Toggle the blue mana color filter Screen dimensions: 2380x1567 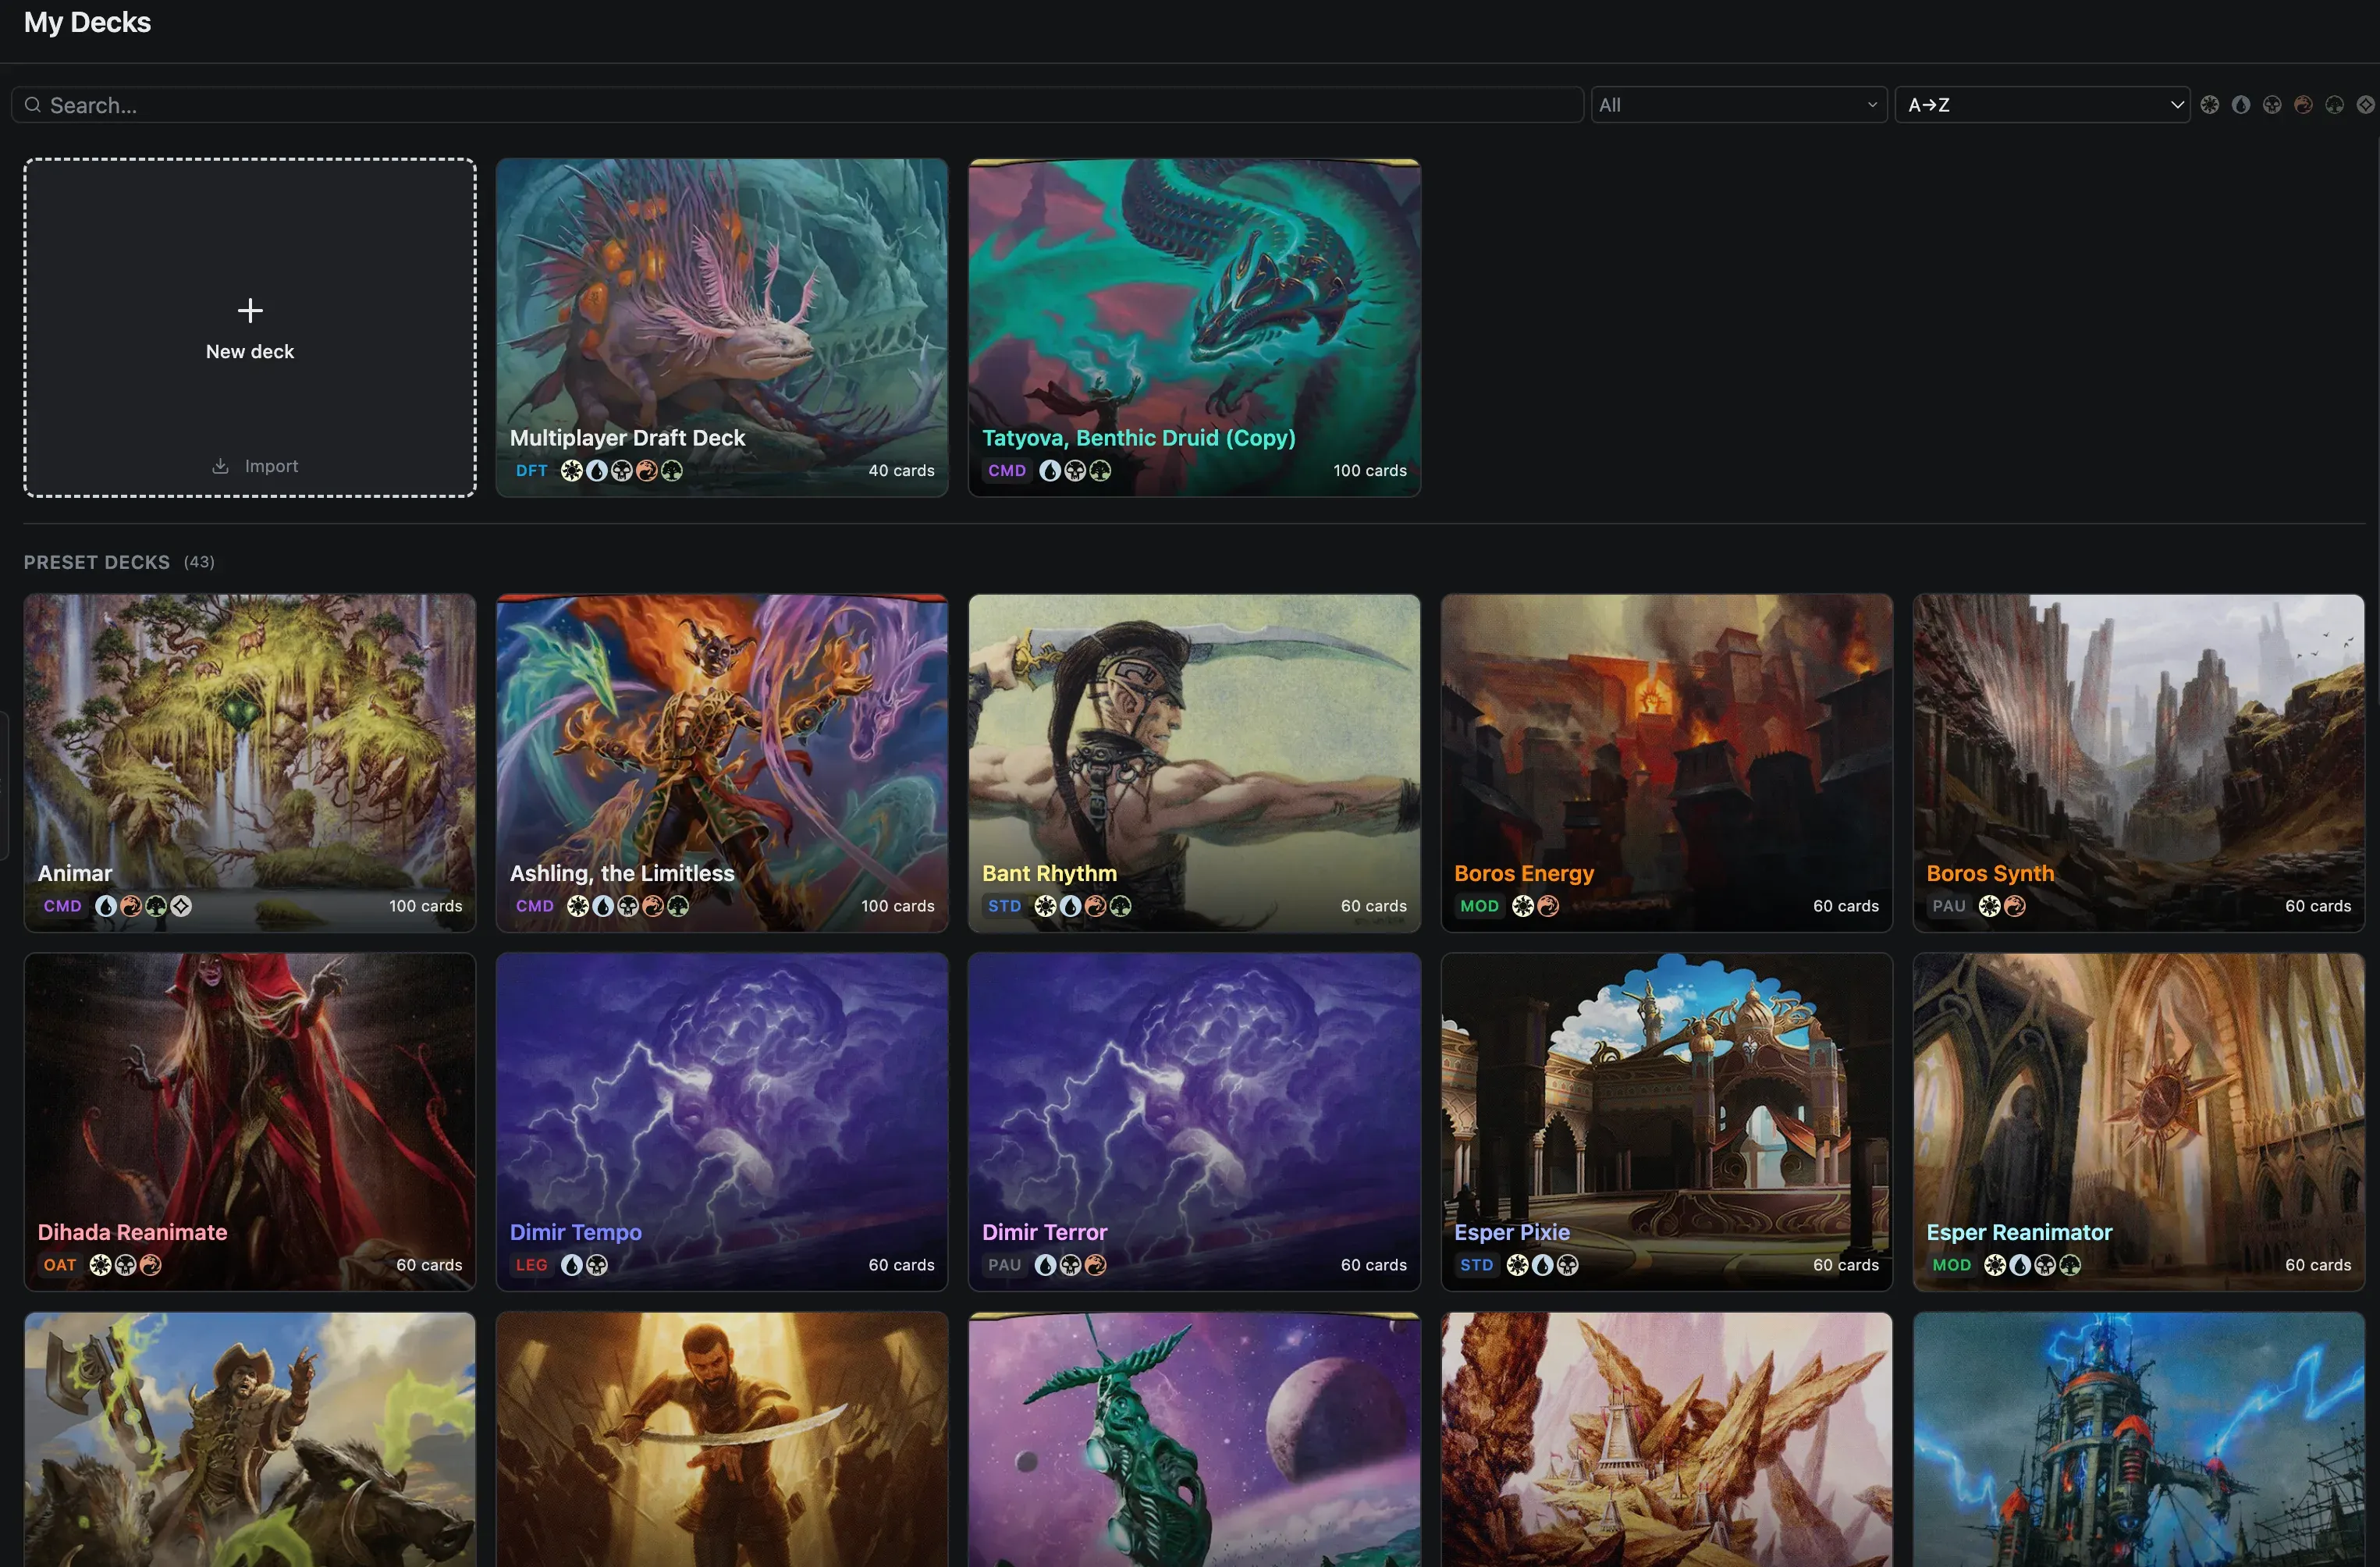coord(2240,105)
